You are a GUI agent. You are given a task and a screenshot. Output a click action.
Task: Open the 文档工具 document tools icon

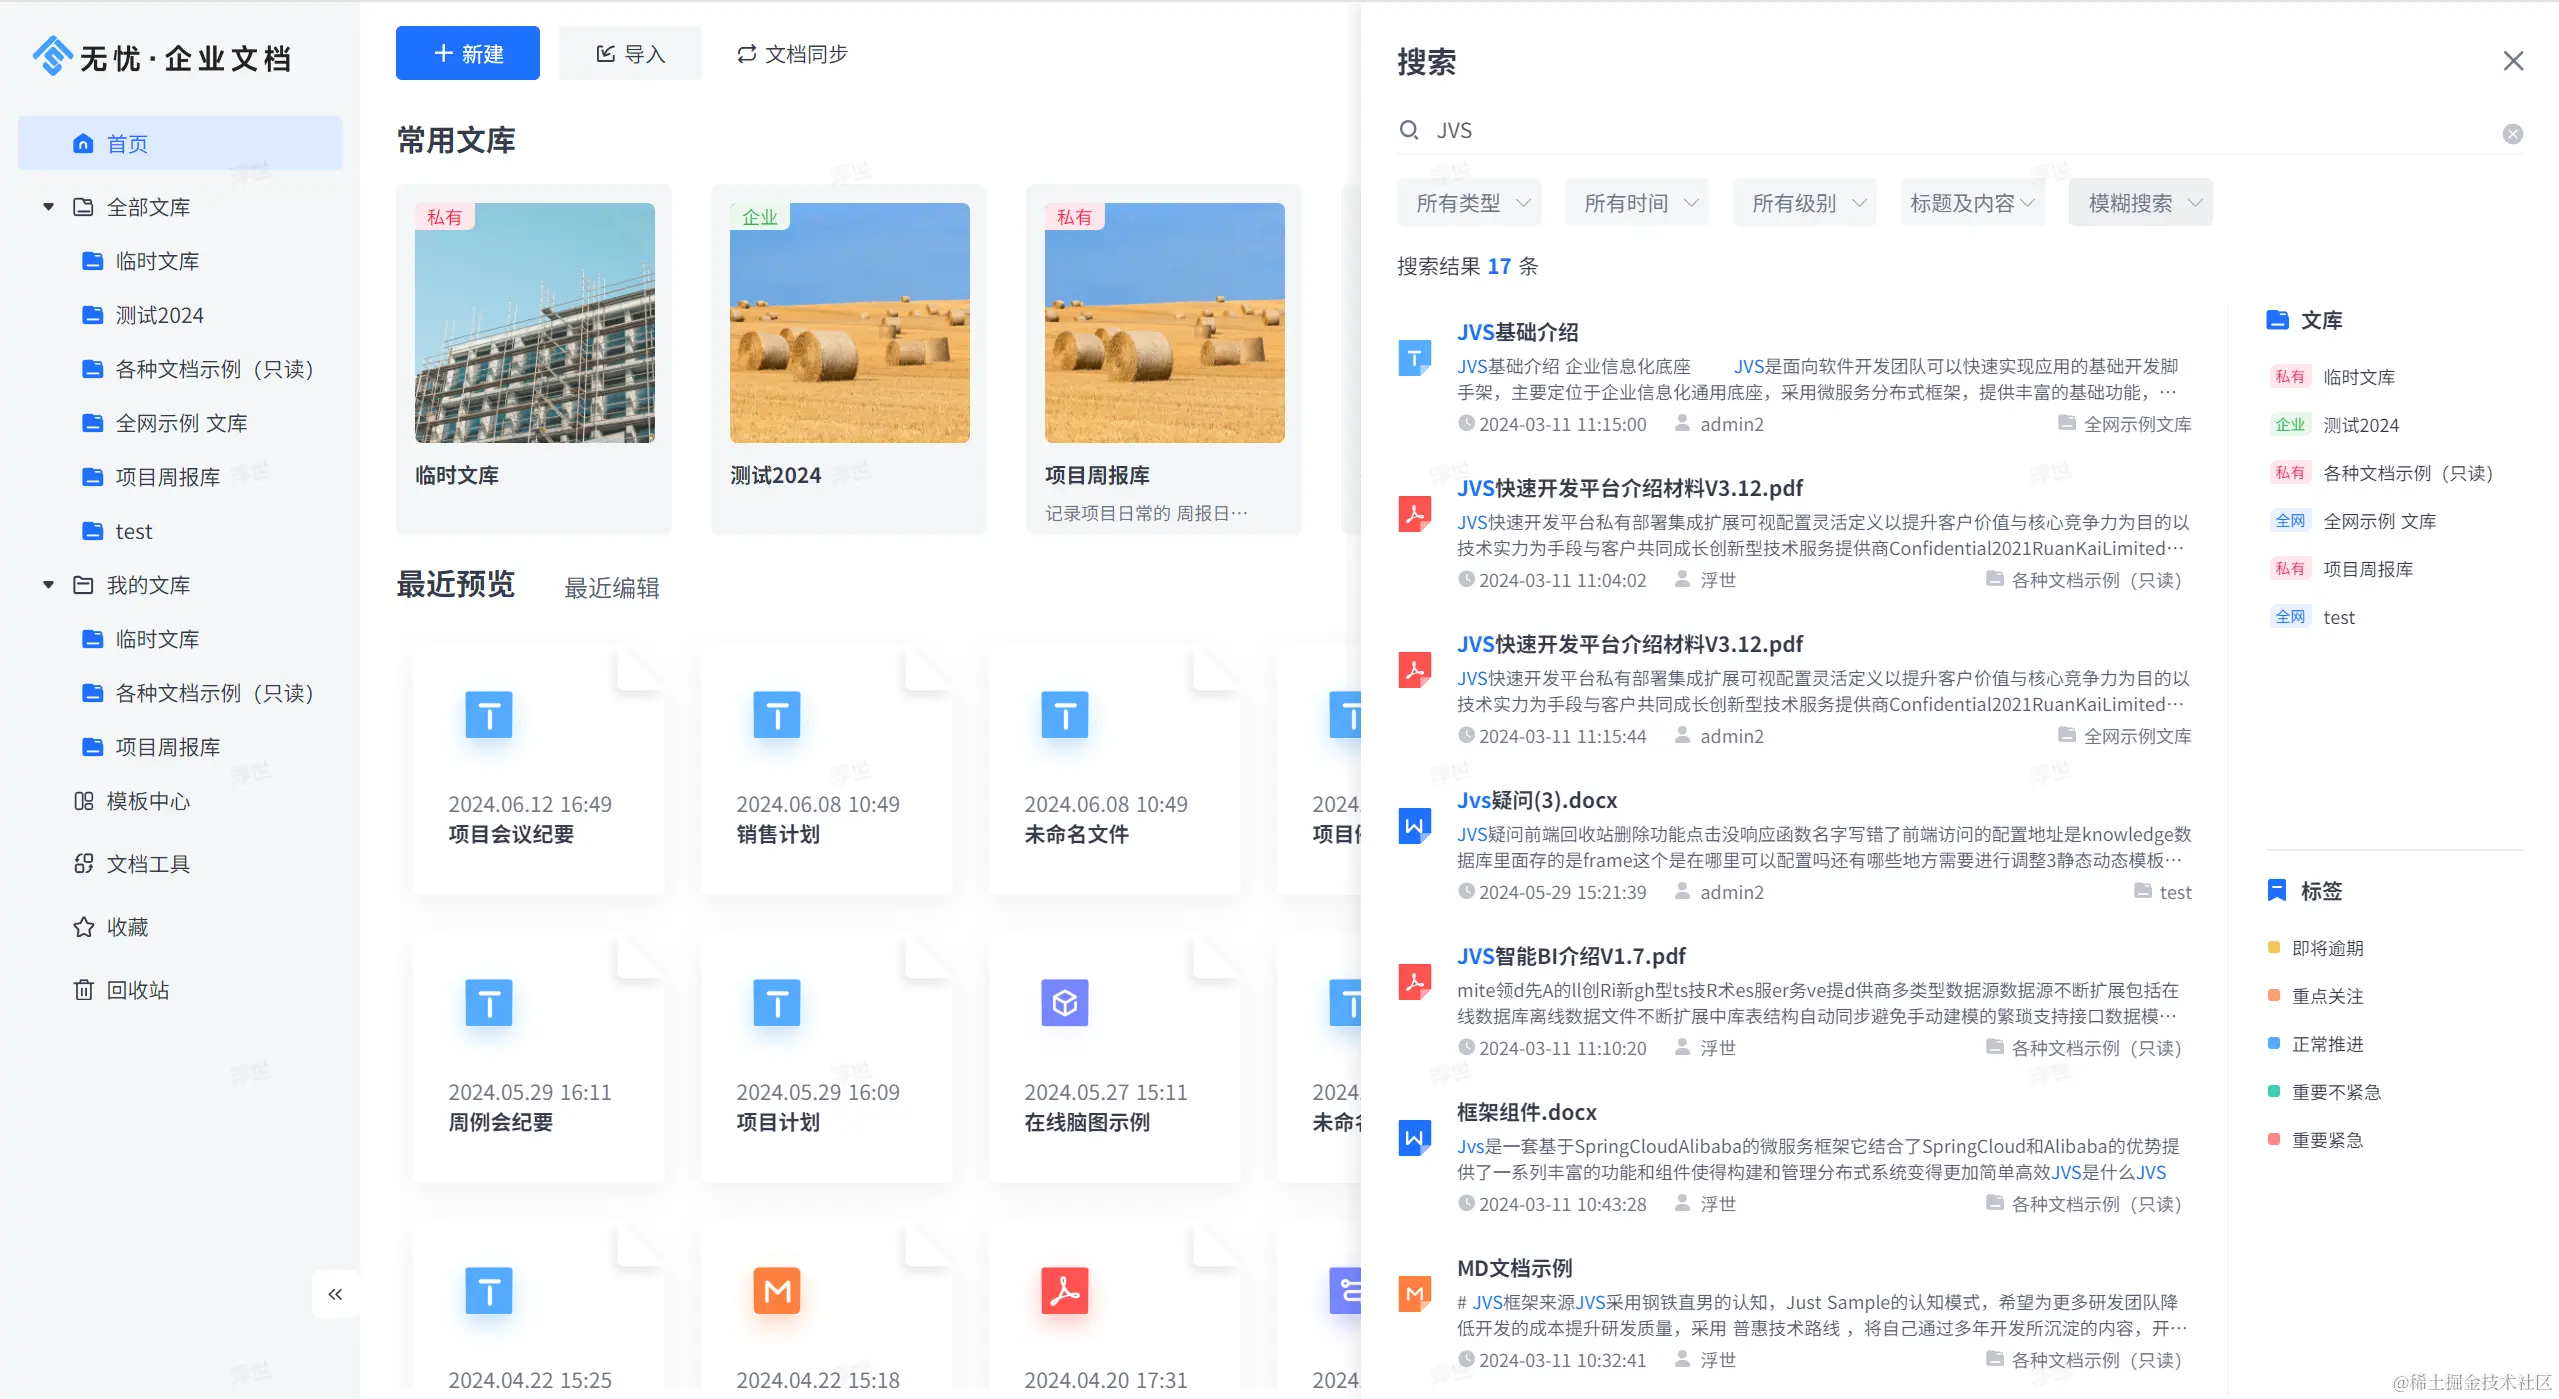point(84,864)
